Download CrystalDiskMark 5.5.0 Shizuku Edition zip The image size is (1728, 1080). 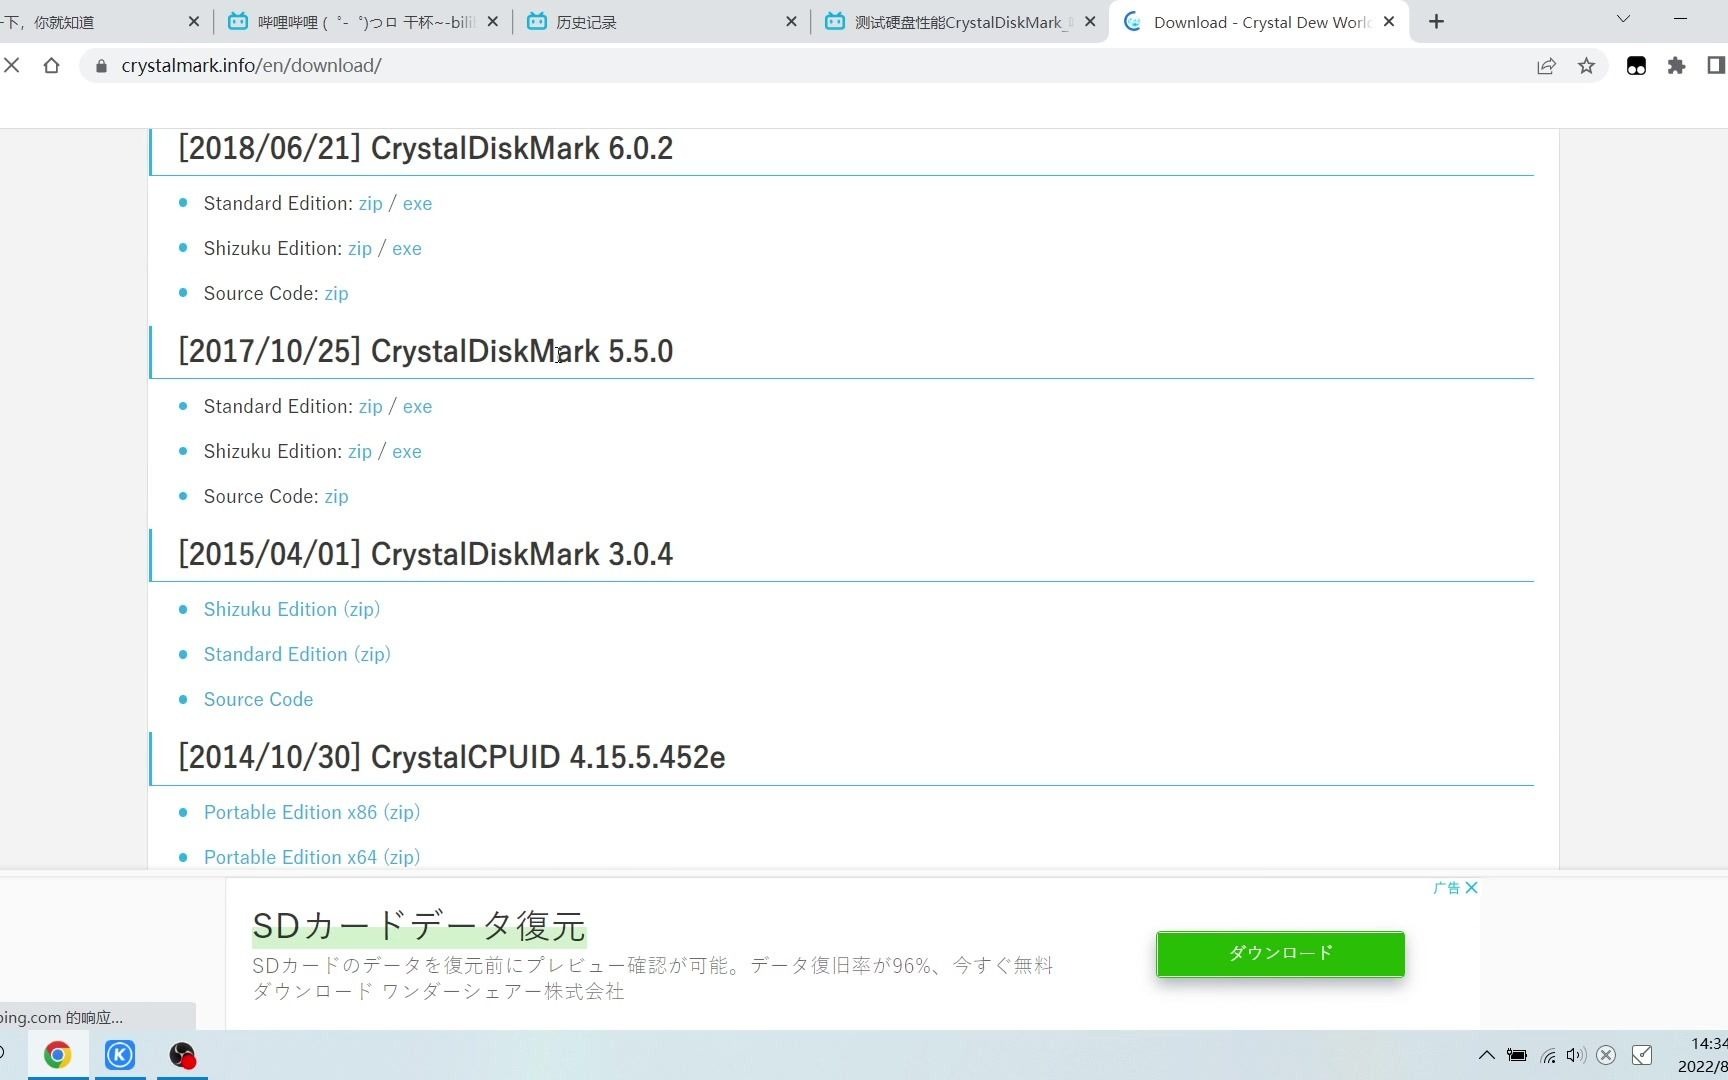pos(359,451)
